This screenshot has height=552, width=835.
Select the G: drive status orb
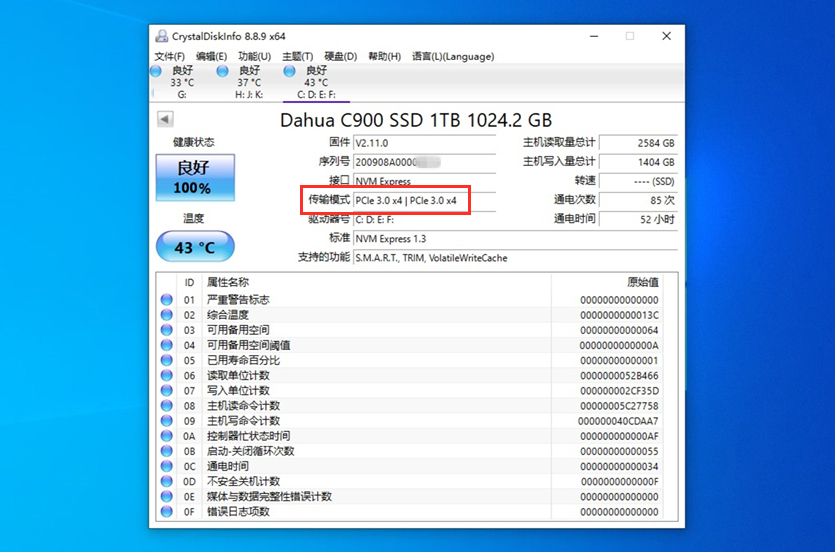[156, 71]
